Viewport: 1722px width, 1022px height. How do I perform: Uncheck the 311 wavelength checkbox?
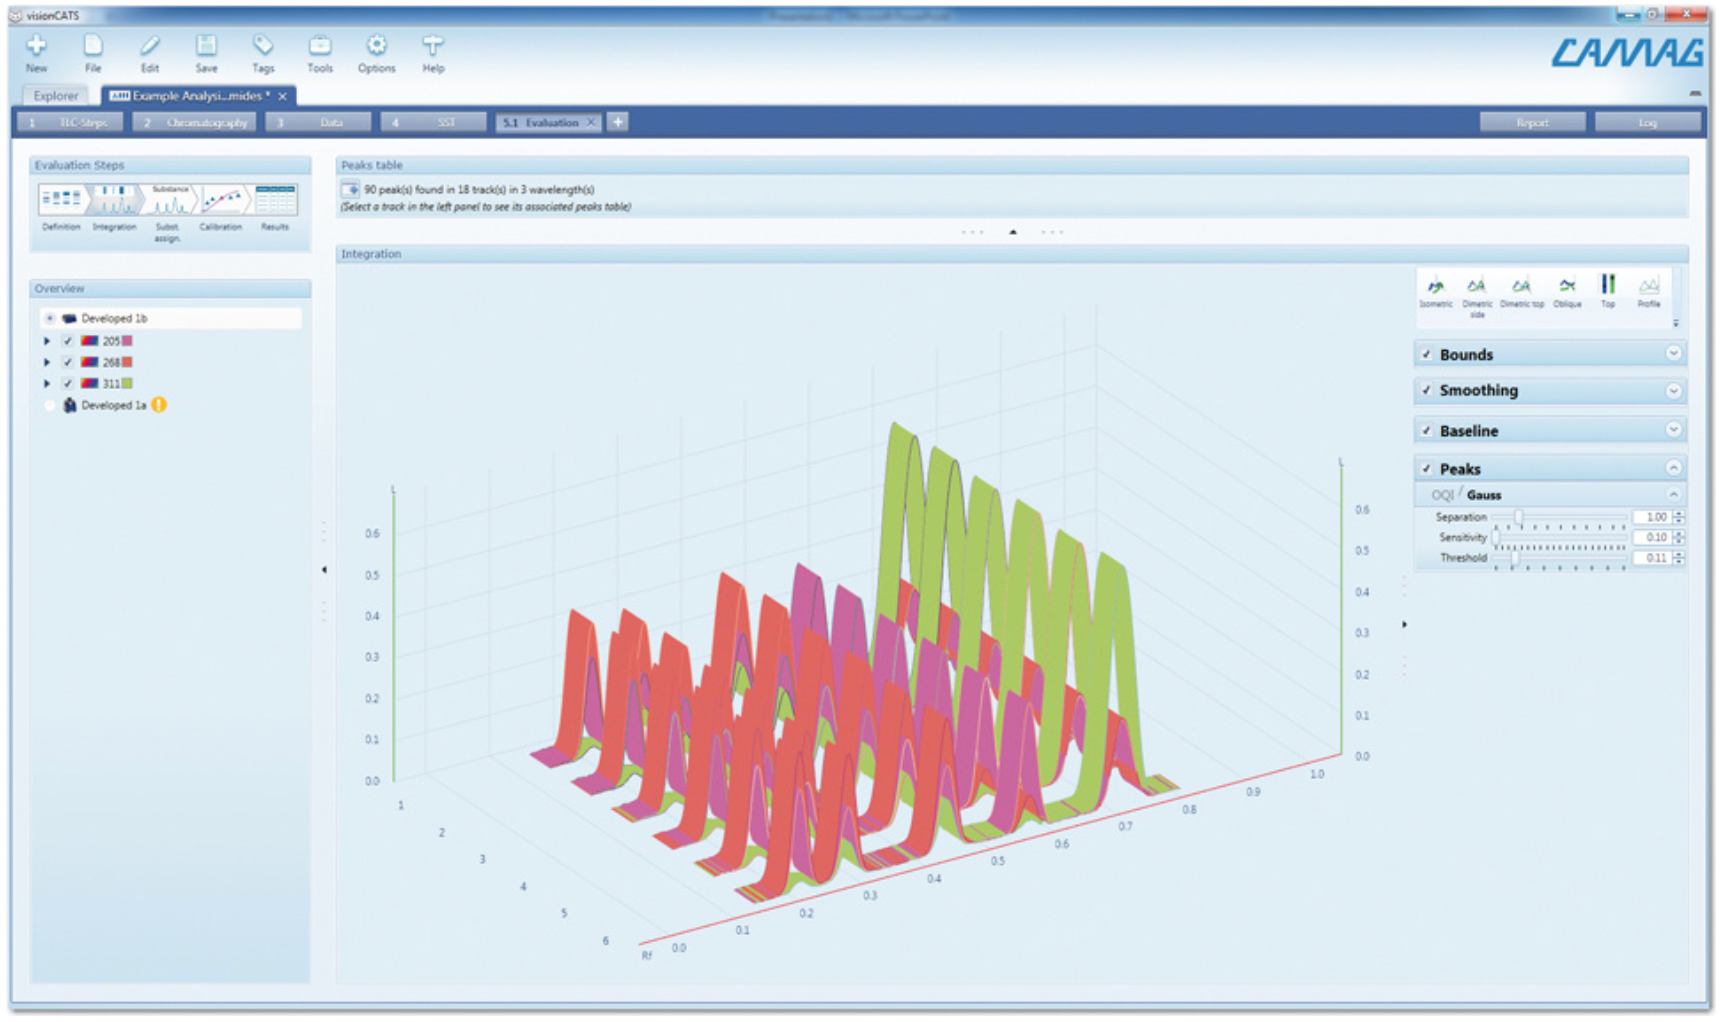pyautogui.click(x=66, y=382)
